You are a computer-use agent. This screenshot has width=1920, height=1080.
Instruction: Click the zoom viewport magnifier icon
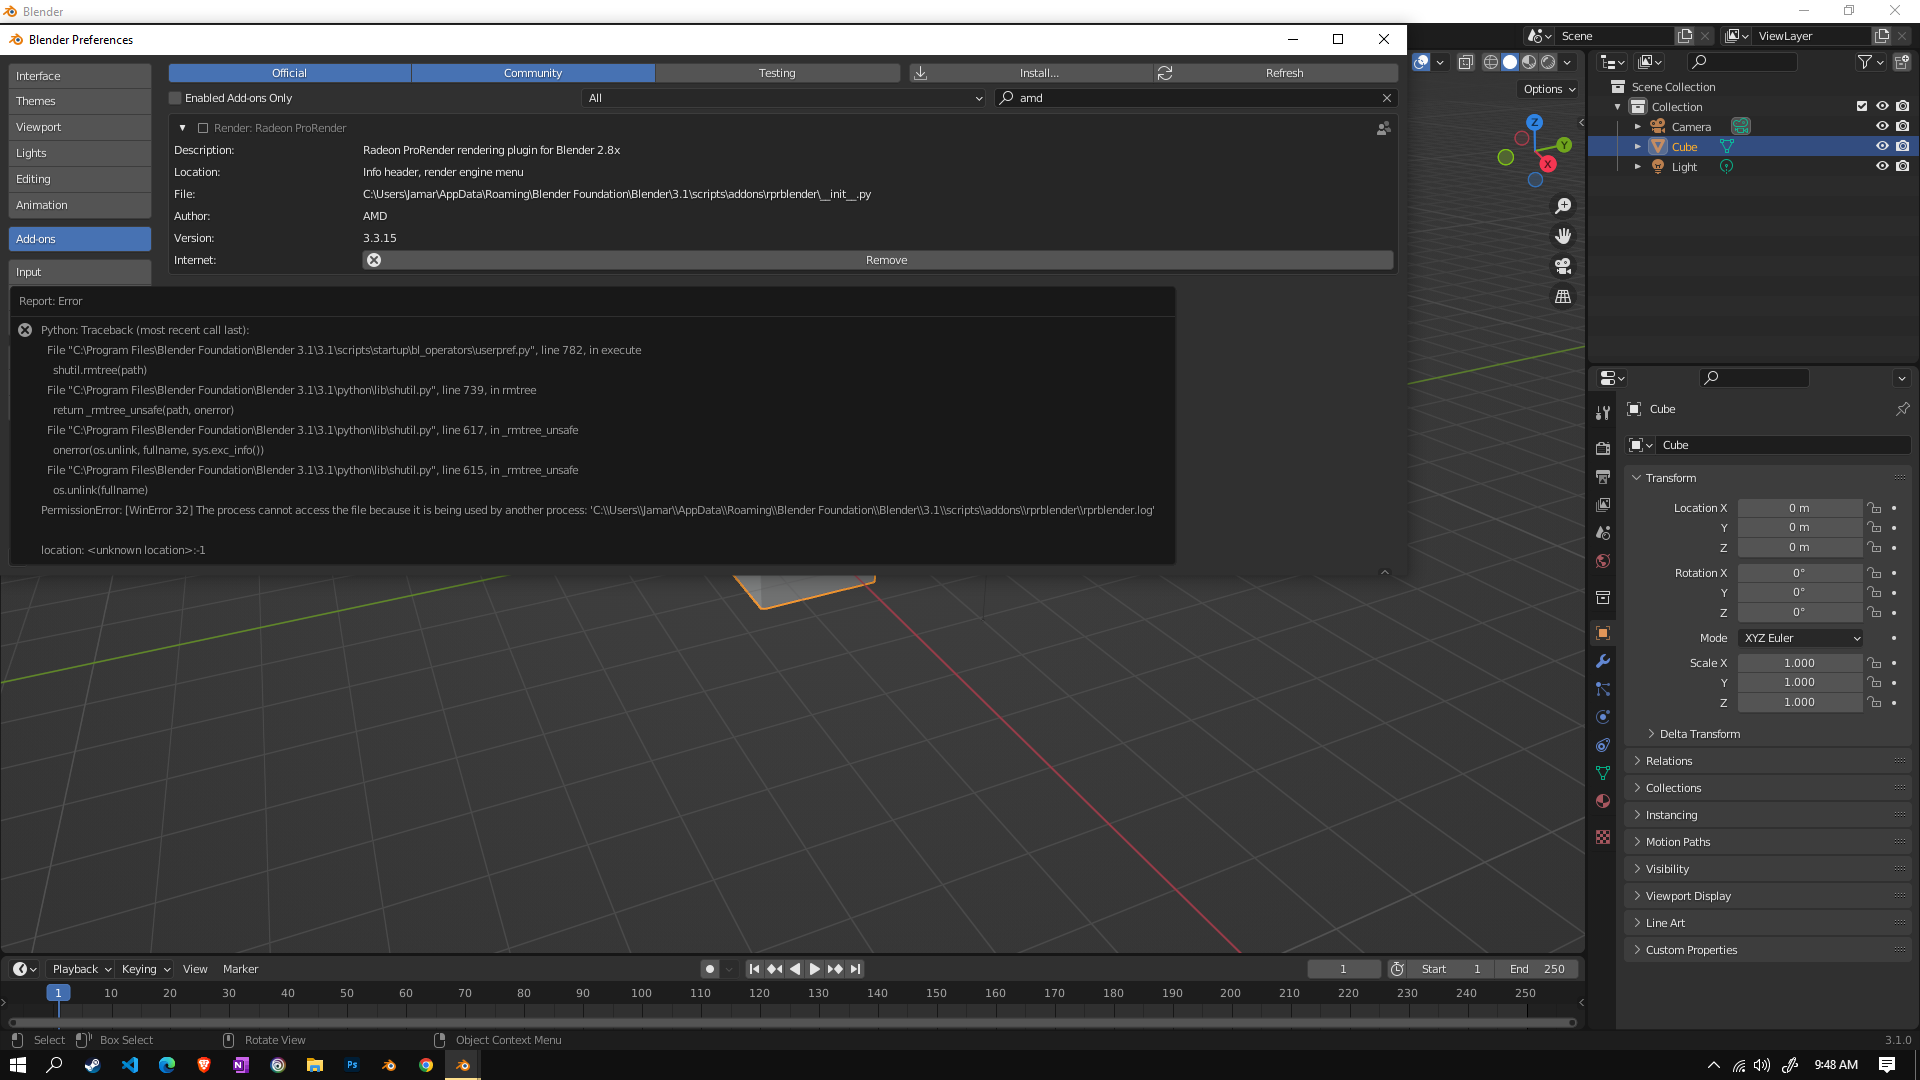(x=1563, y=206)
